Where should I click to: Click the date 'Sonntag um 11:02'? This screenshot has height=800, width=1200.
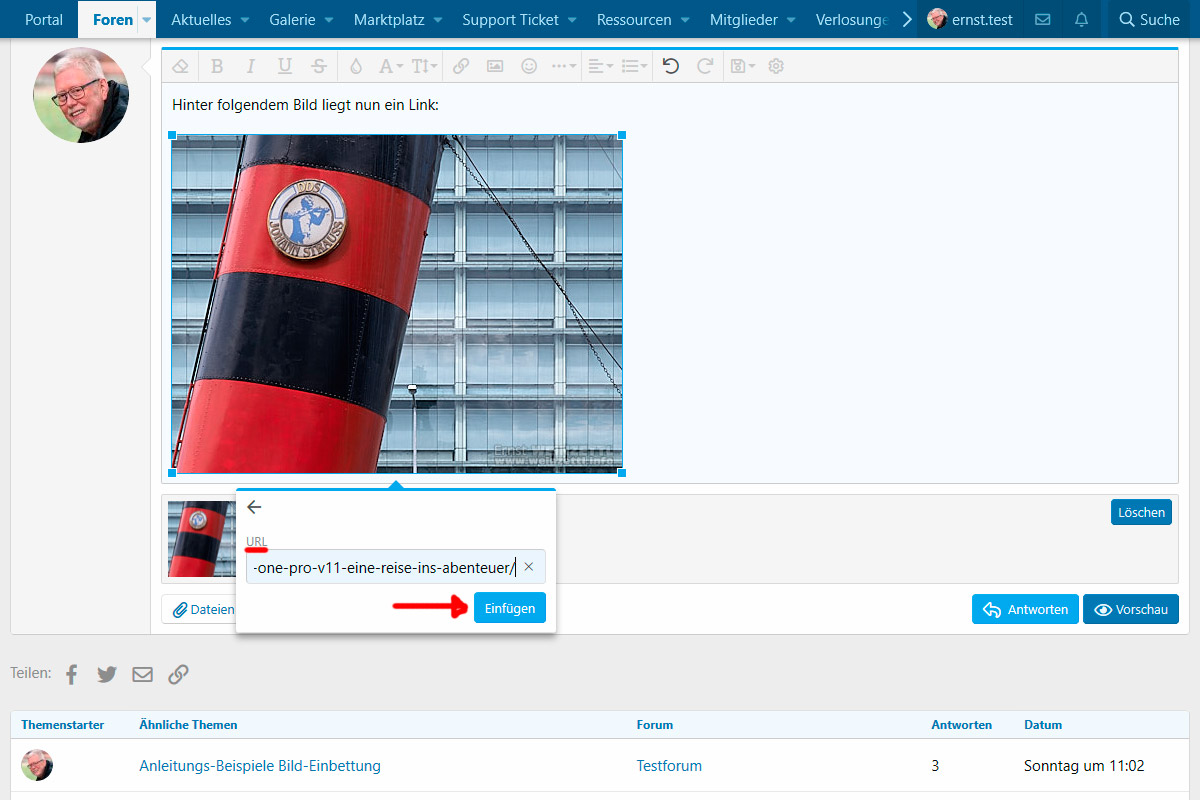1084,766
